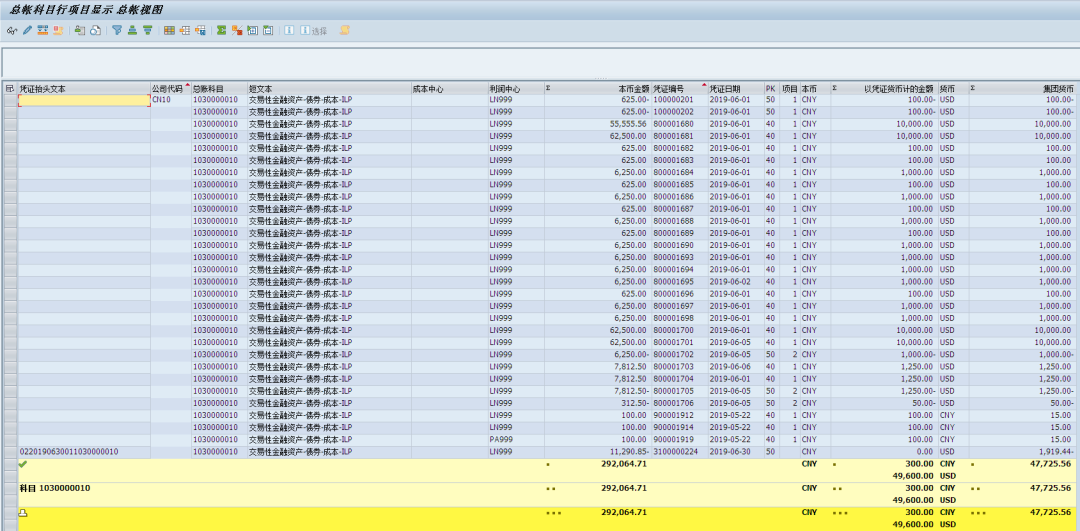The image size is (1080, 531).
Task: Click the select layout icon
Action: 185,30
